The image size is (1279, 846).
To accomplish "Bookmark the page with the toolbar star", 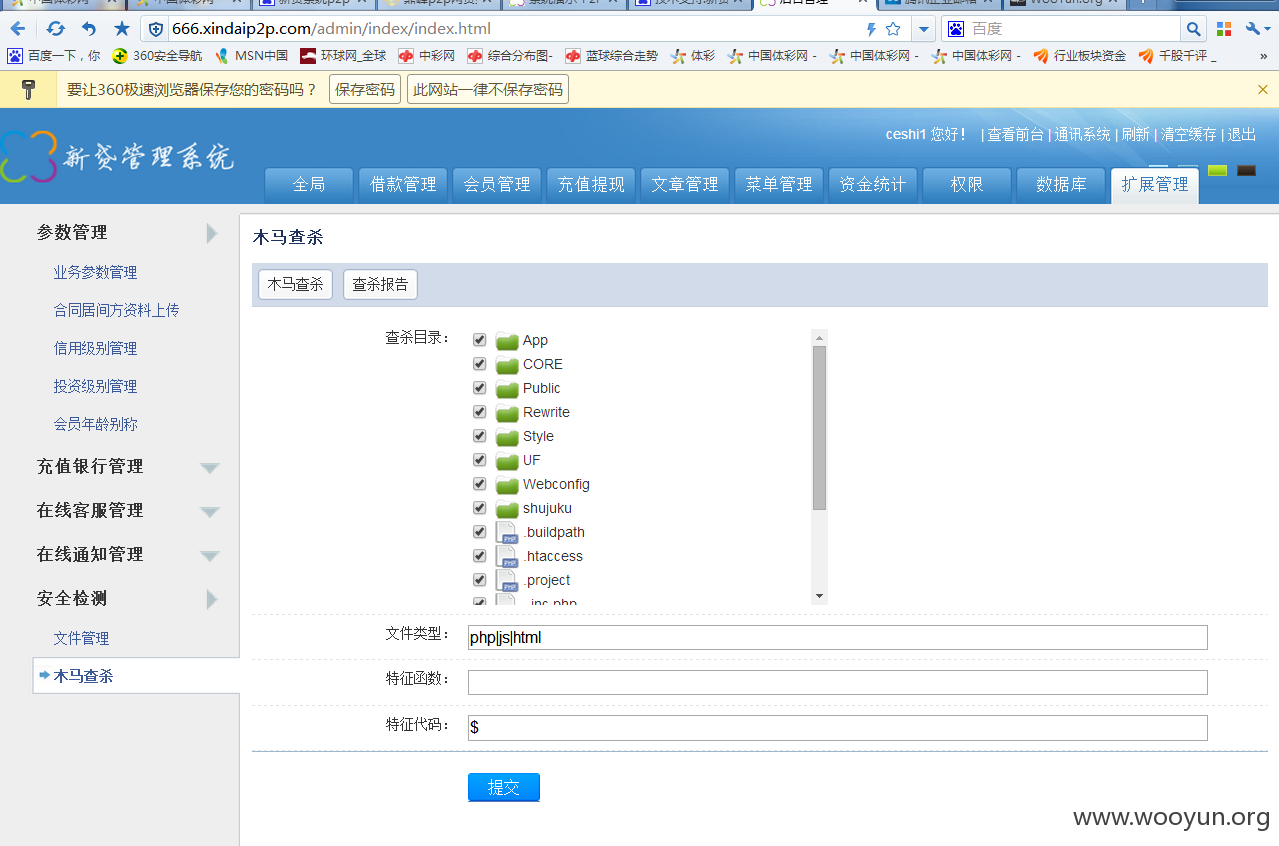I will click(122, 28).
